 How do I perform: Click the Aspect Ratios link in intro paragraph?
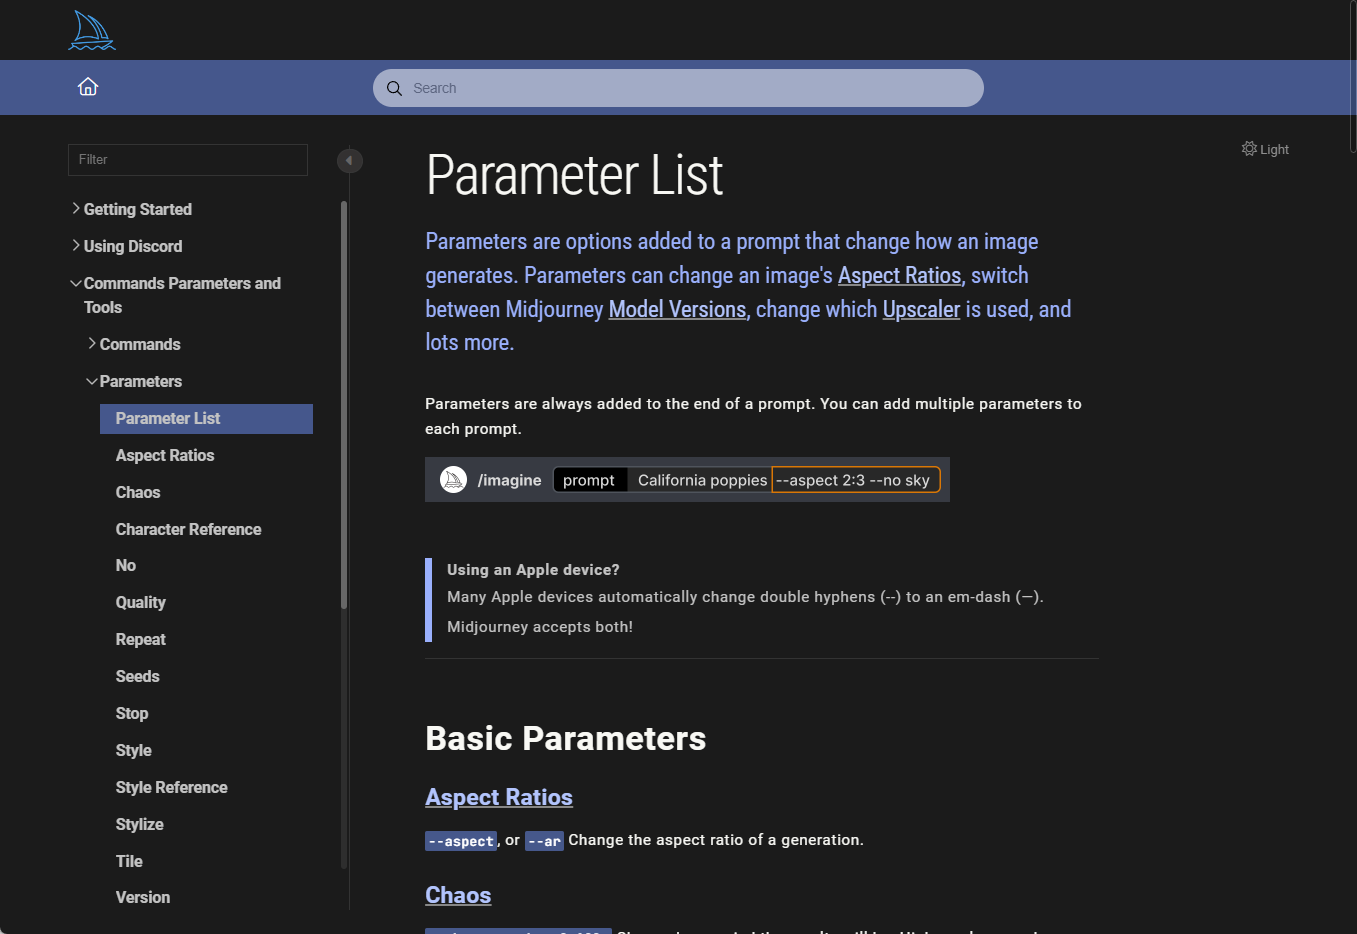(x=899, y=275)
